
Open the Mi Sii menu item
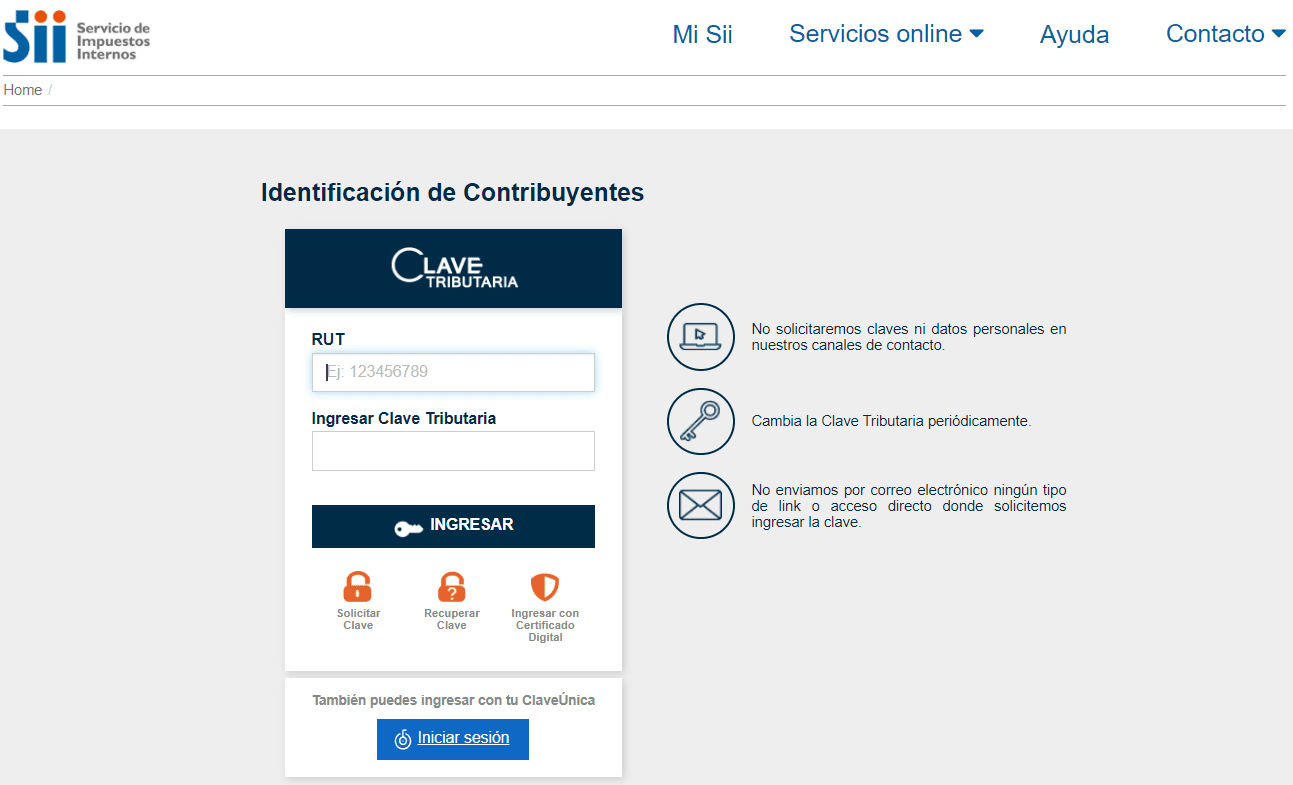tap(702, 34)
